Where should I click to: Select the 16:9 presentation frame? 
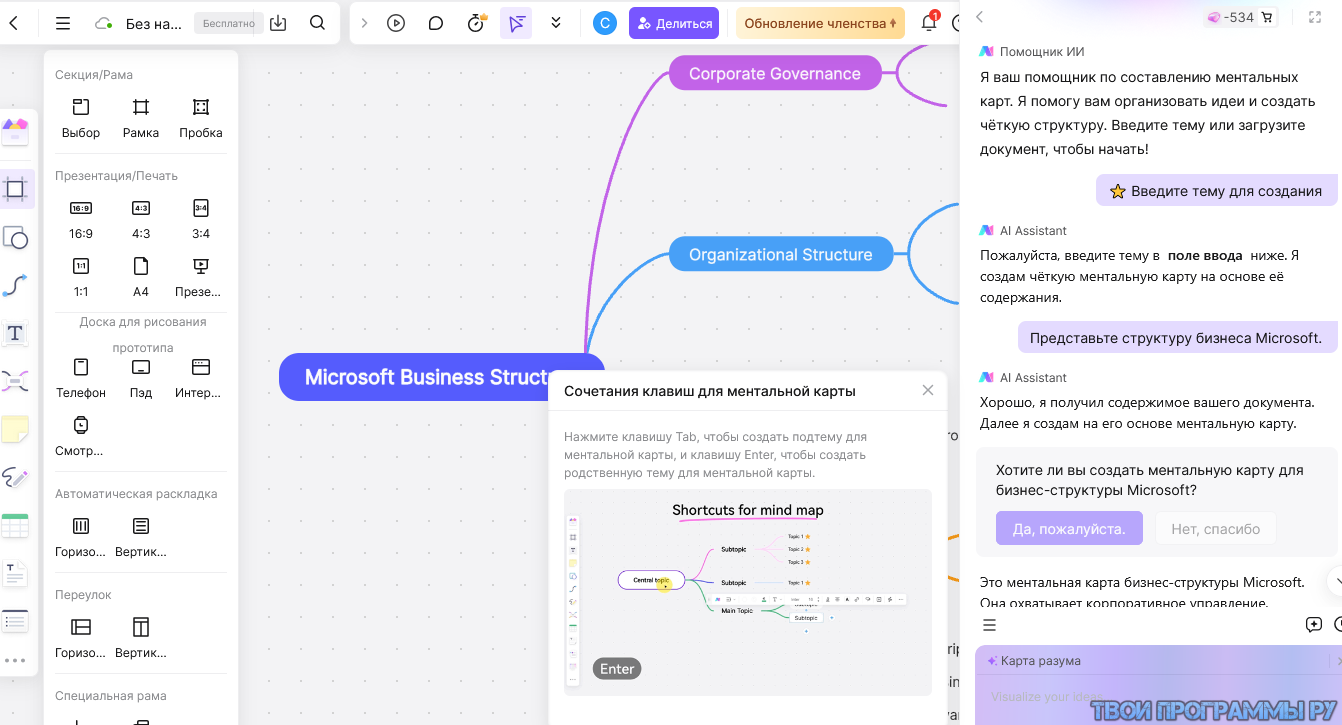81,219
